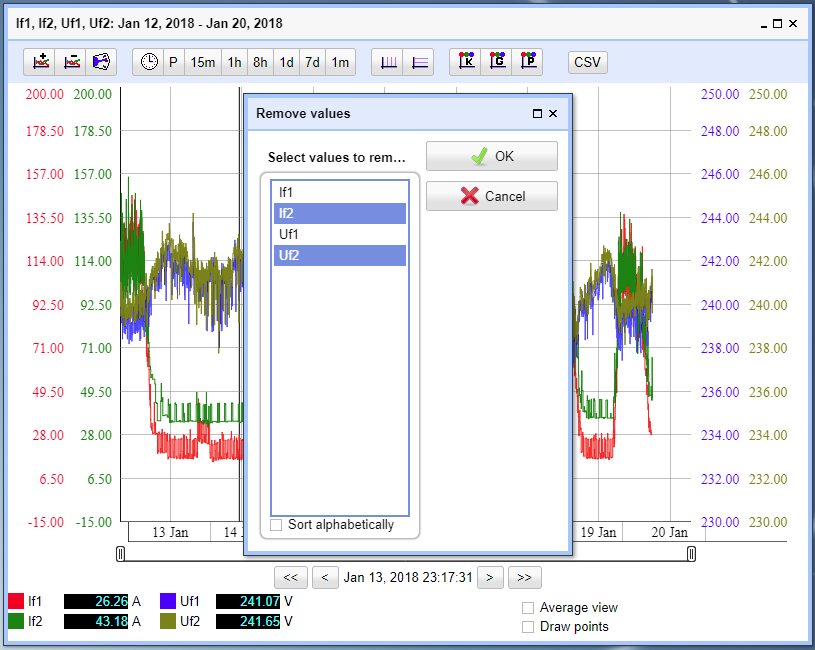
Task: Click the If2 value 43.18 readout
Action: click(x=96, y=621)
